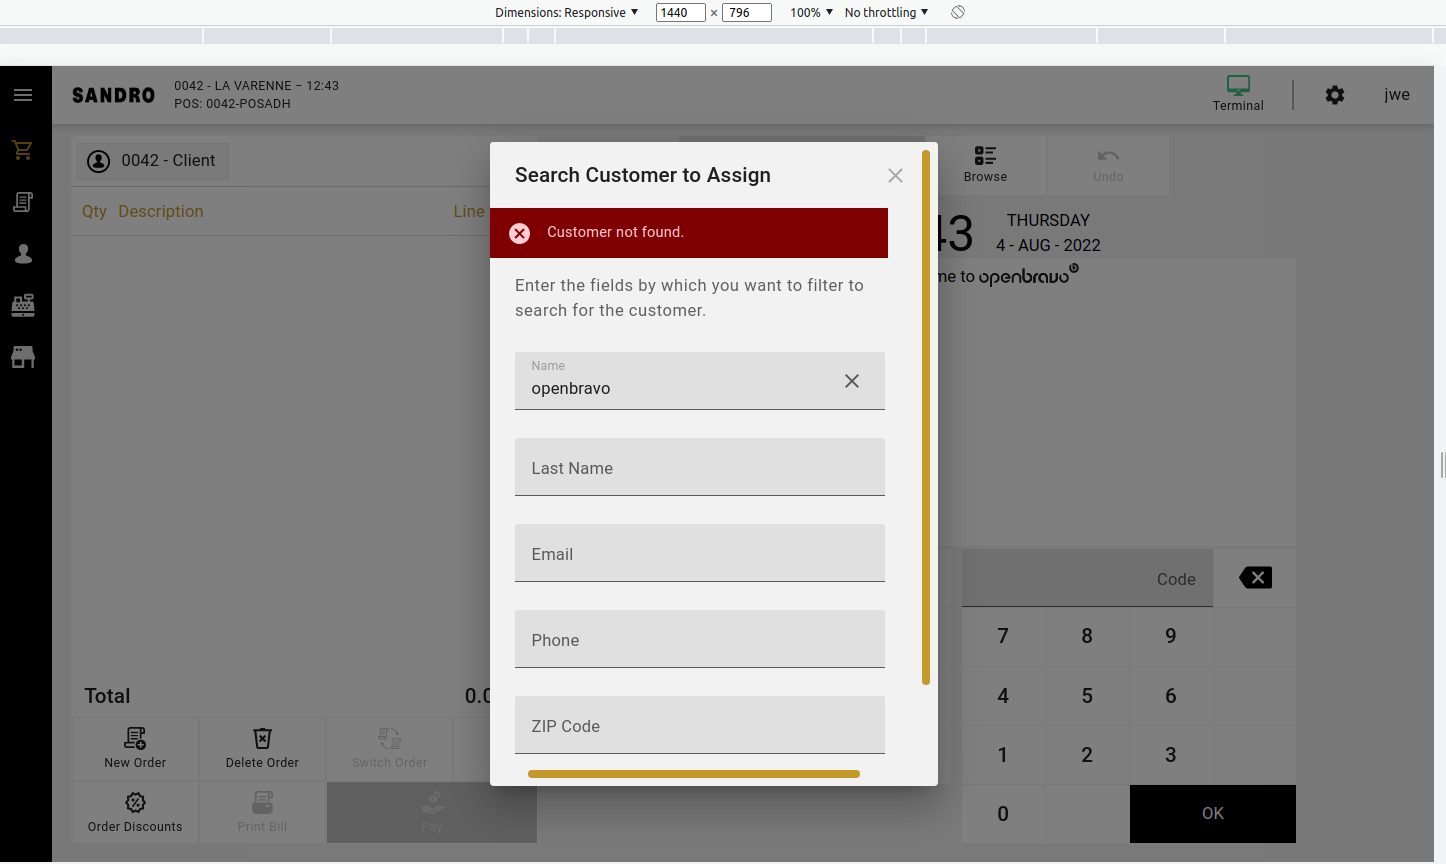
Task: Open settings gear icon
Action: pyautogui.click(x=1335, y=95)
